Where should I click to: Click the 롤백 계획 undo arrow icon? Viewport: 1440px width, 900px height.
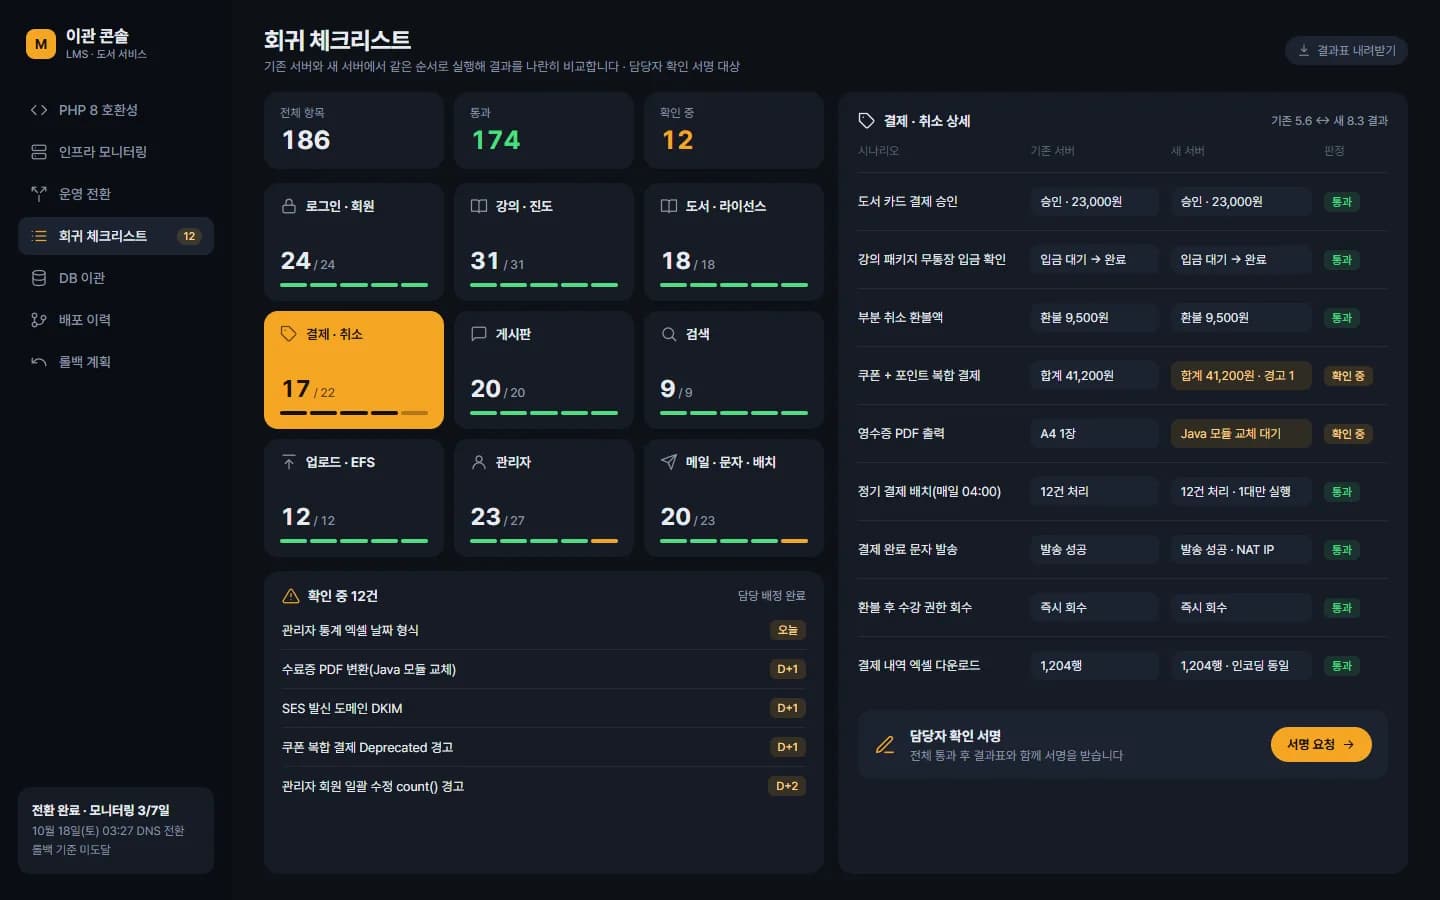39,362
